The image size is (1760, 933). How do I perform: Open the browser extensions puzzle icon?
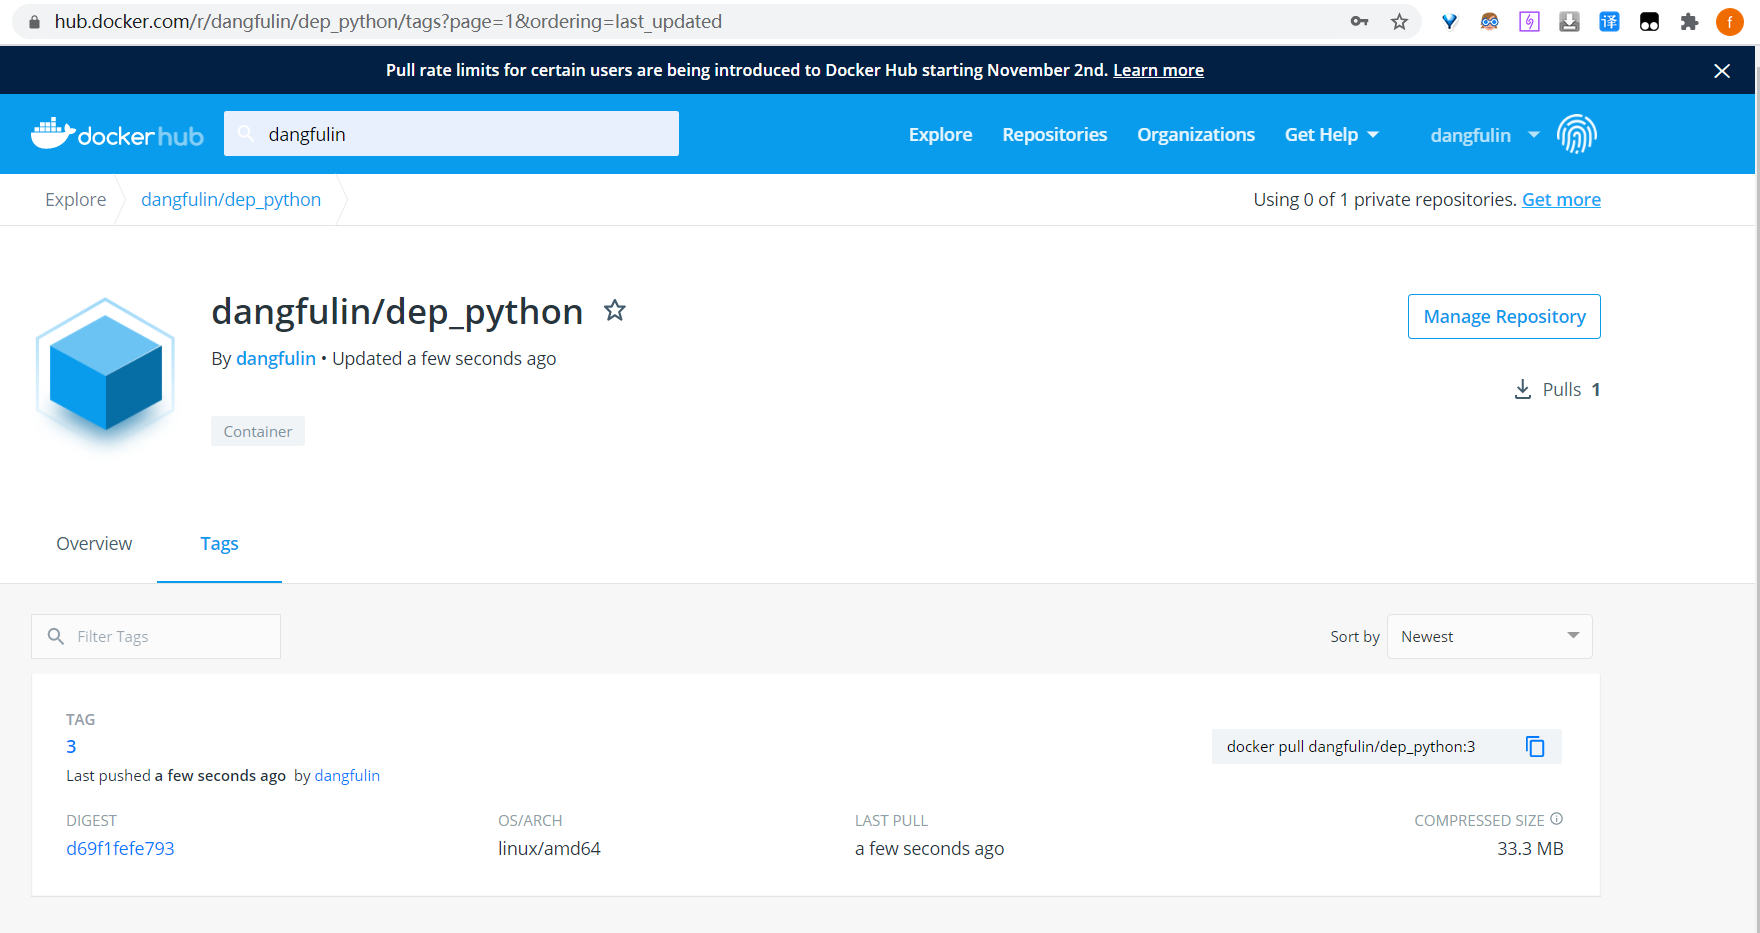[1689, 22]
